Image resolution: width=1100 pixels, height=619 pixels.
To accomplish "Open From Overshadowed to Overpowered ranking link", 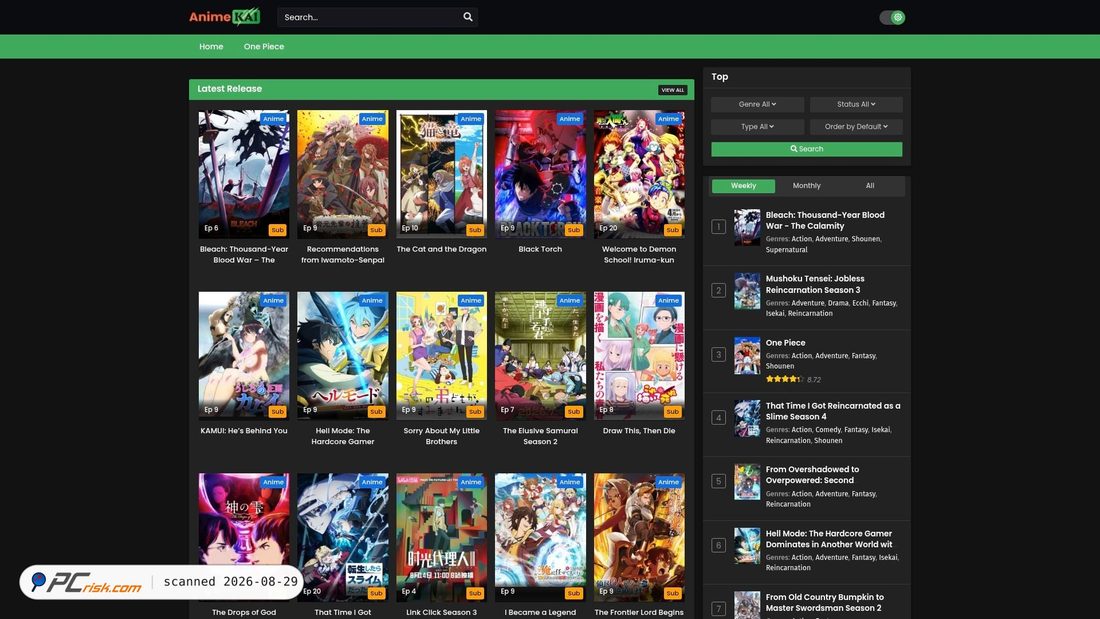I will point(812,475).
